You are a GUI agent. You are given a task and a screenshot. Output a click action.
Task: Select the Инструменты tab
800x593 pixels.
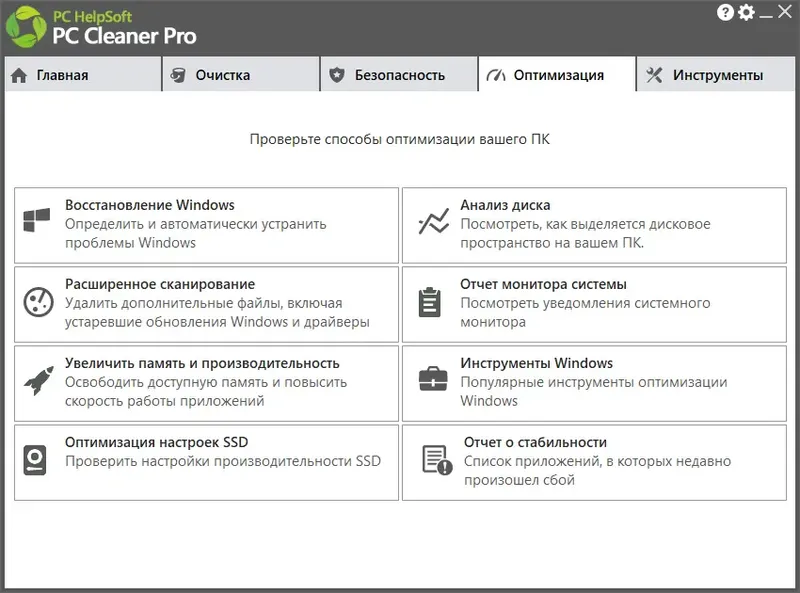click(x=717, y=75)
